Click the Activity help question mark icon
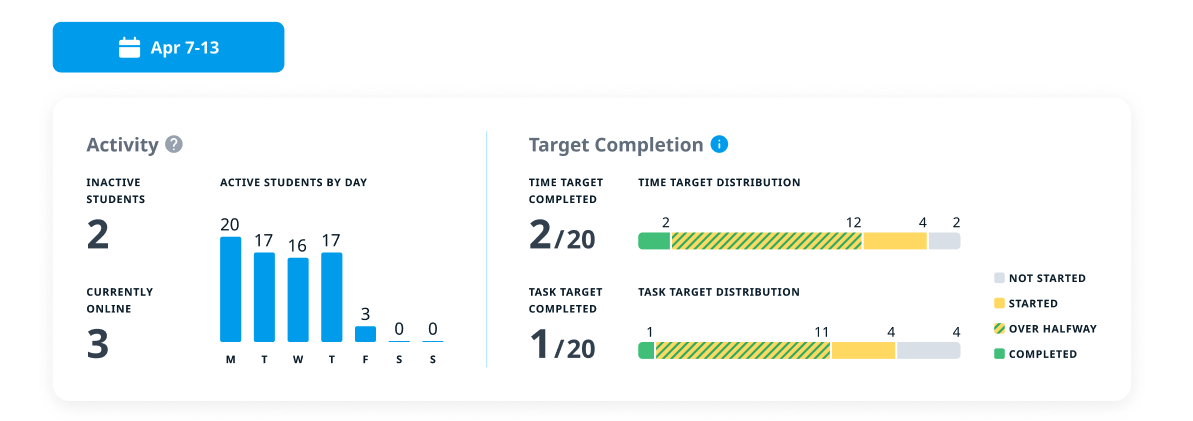 174,144
